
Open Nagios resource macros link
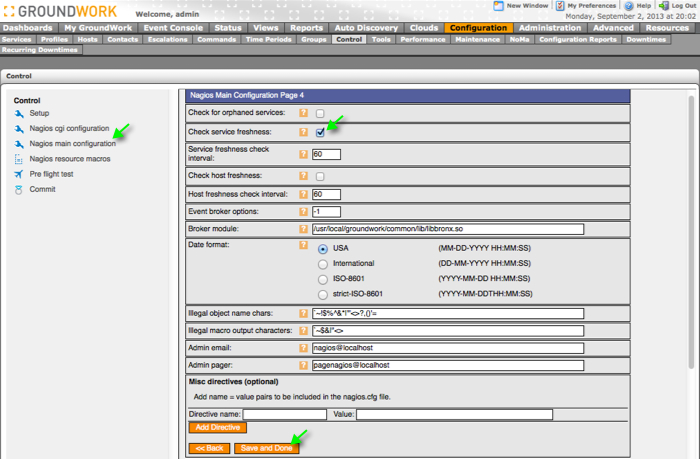[70, 159]
